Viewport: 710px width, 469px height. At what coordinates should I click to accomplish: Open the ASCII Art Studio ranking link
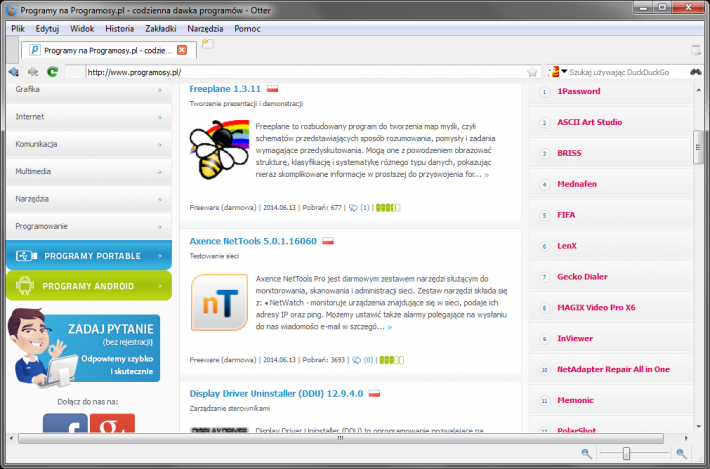tap(590, 122)
